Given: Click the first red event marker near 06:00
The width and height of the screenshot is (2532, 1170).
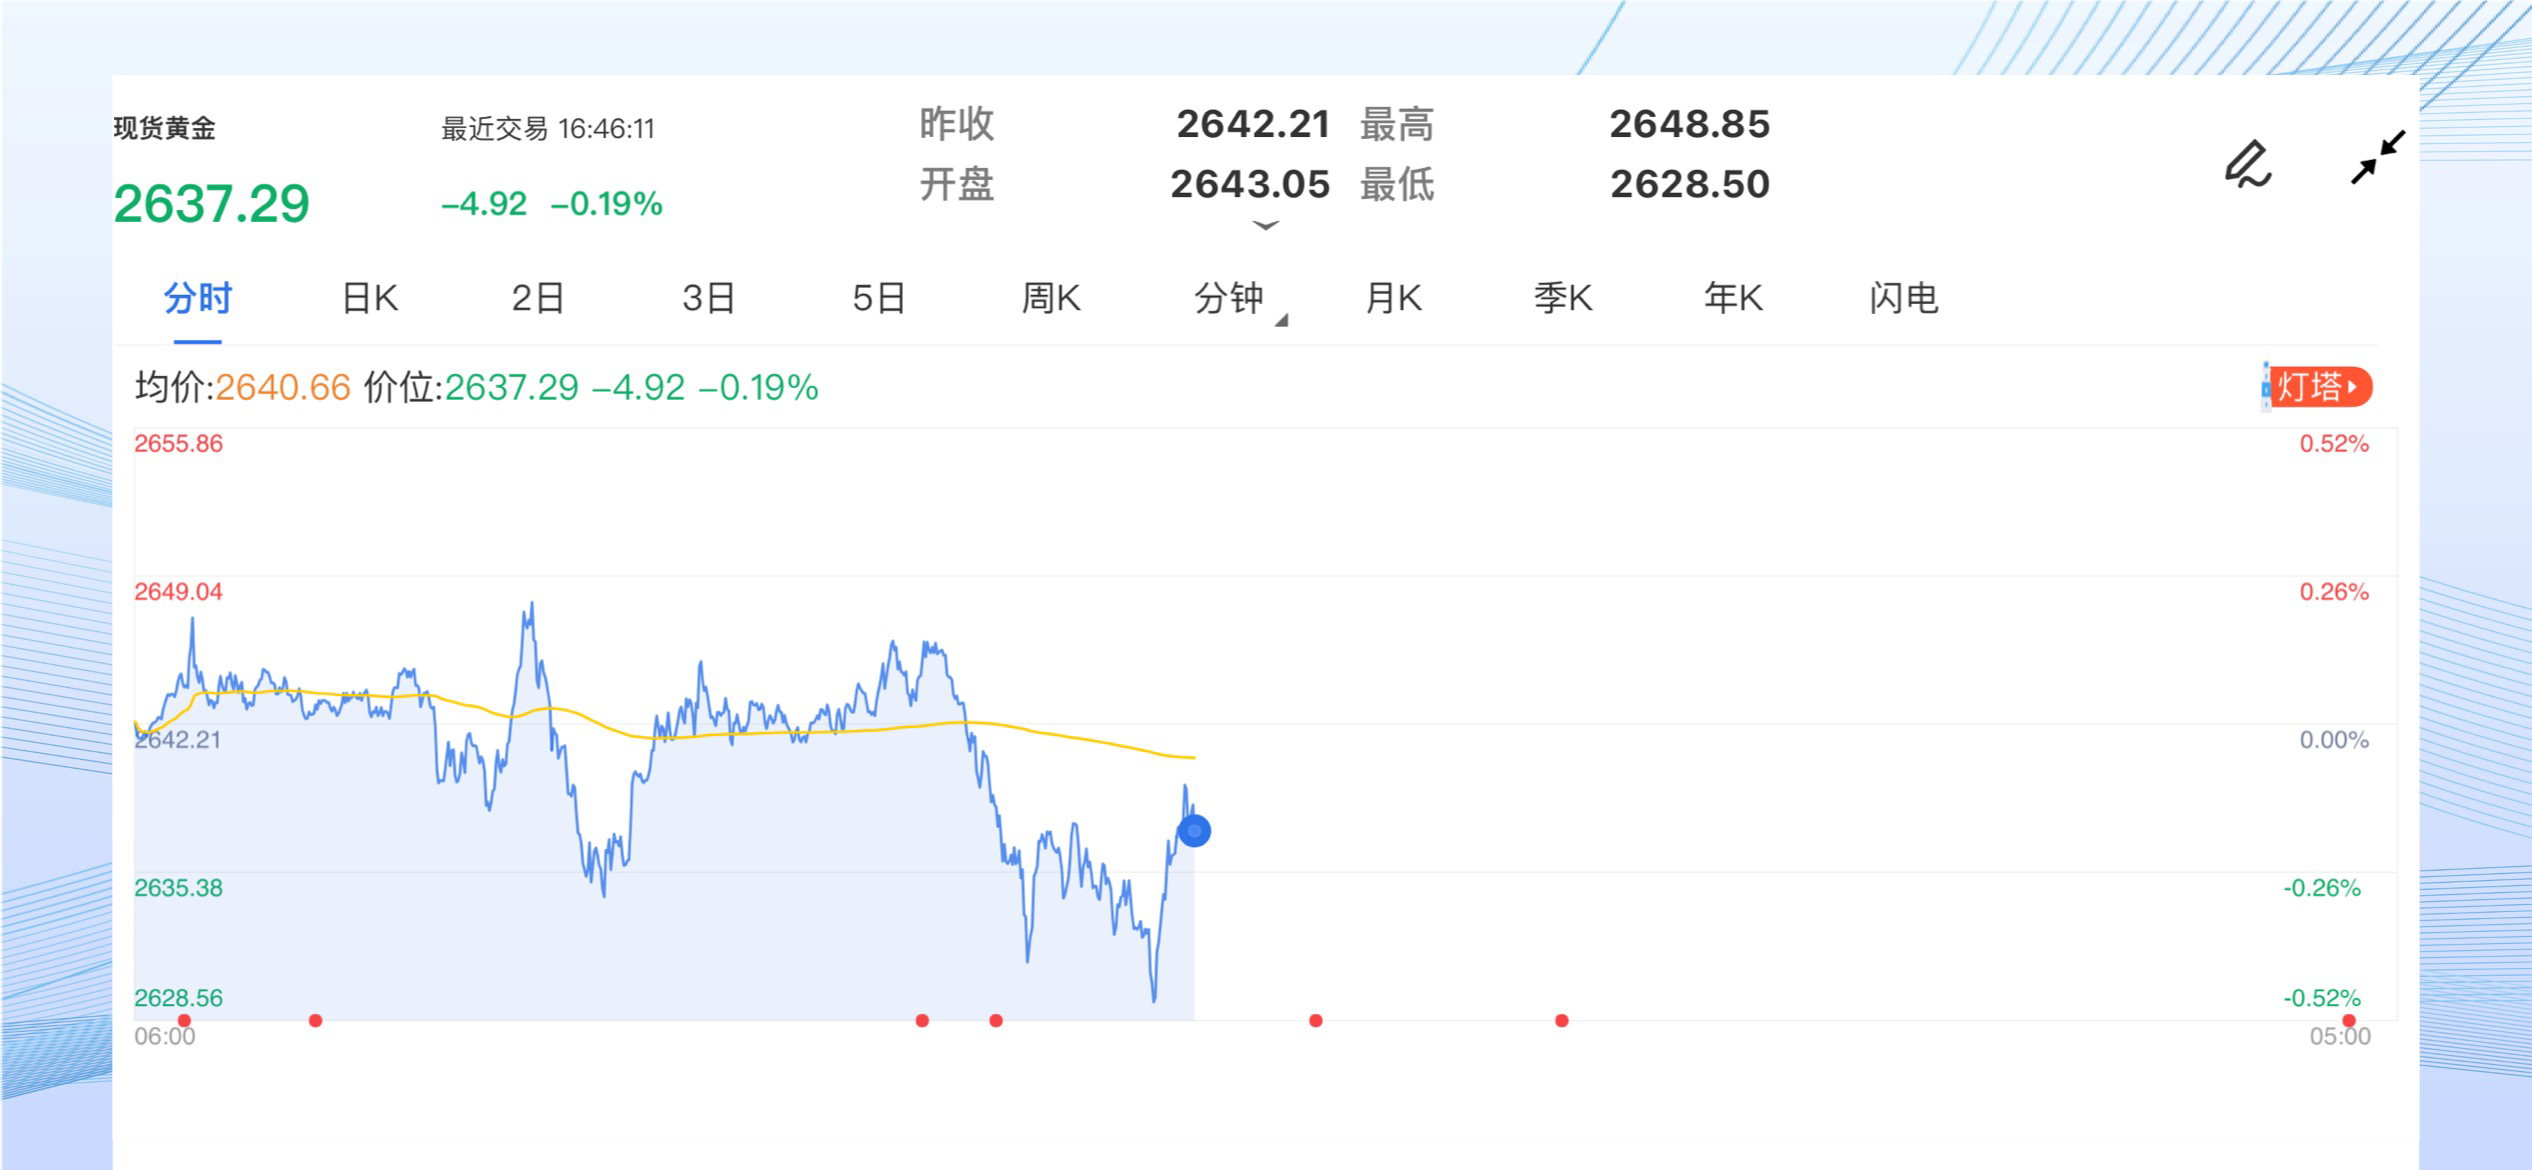Looking at the screenshot, I should pyautogui.click(x=184, y=1021).
